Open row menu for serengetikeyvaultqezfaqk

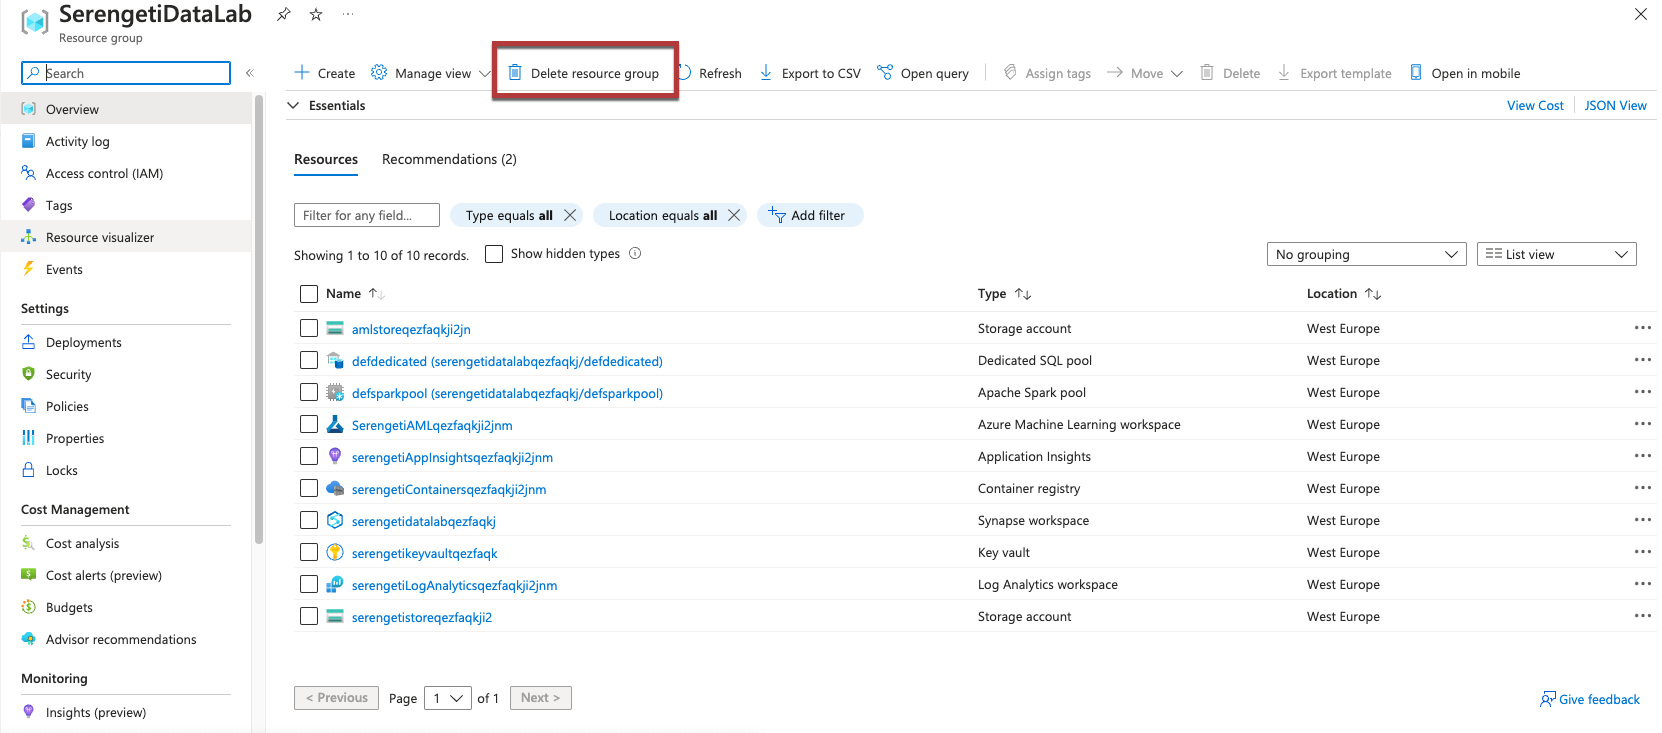(x=1643, y=552)
